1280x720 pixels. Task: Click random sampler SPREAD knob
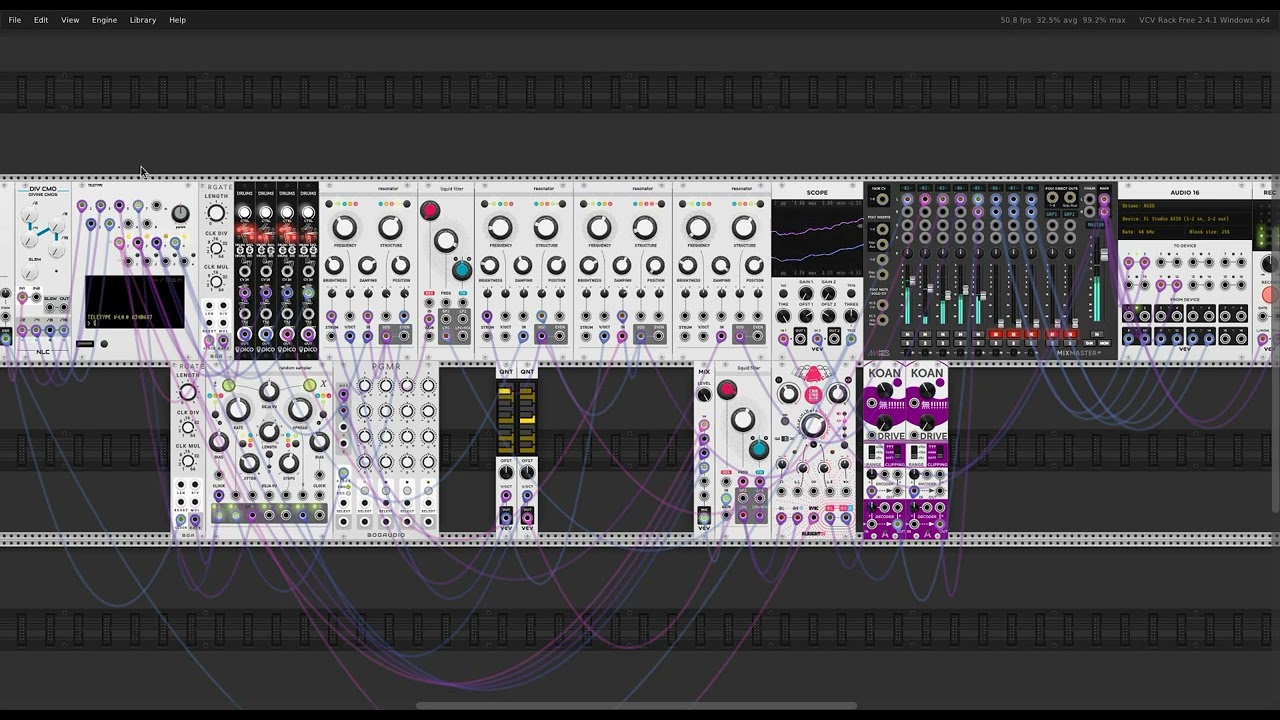click(x=299, y=409)
